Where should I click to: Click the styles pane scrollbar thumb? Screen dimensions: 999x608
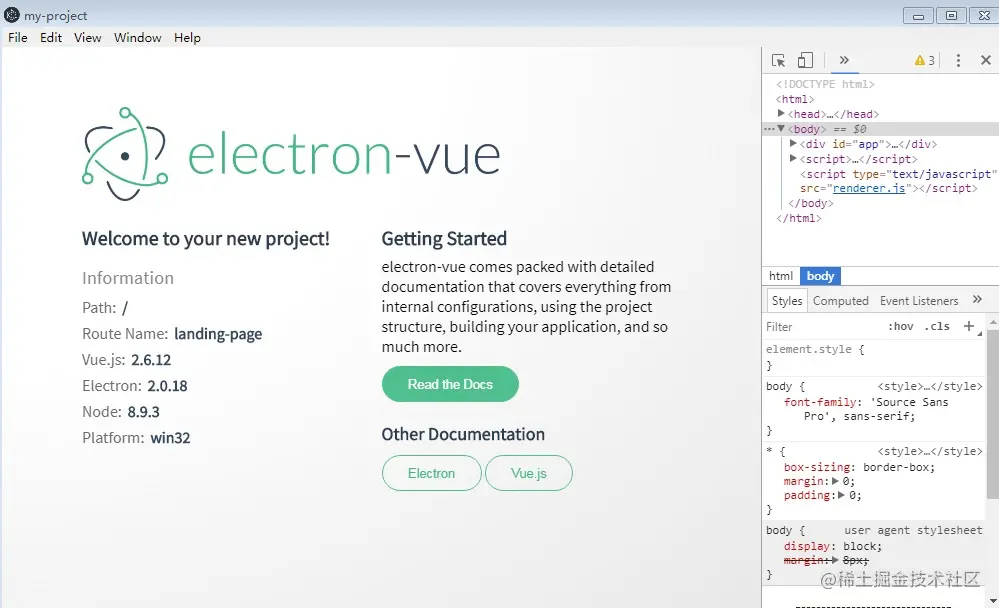tap(993, 414)
